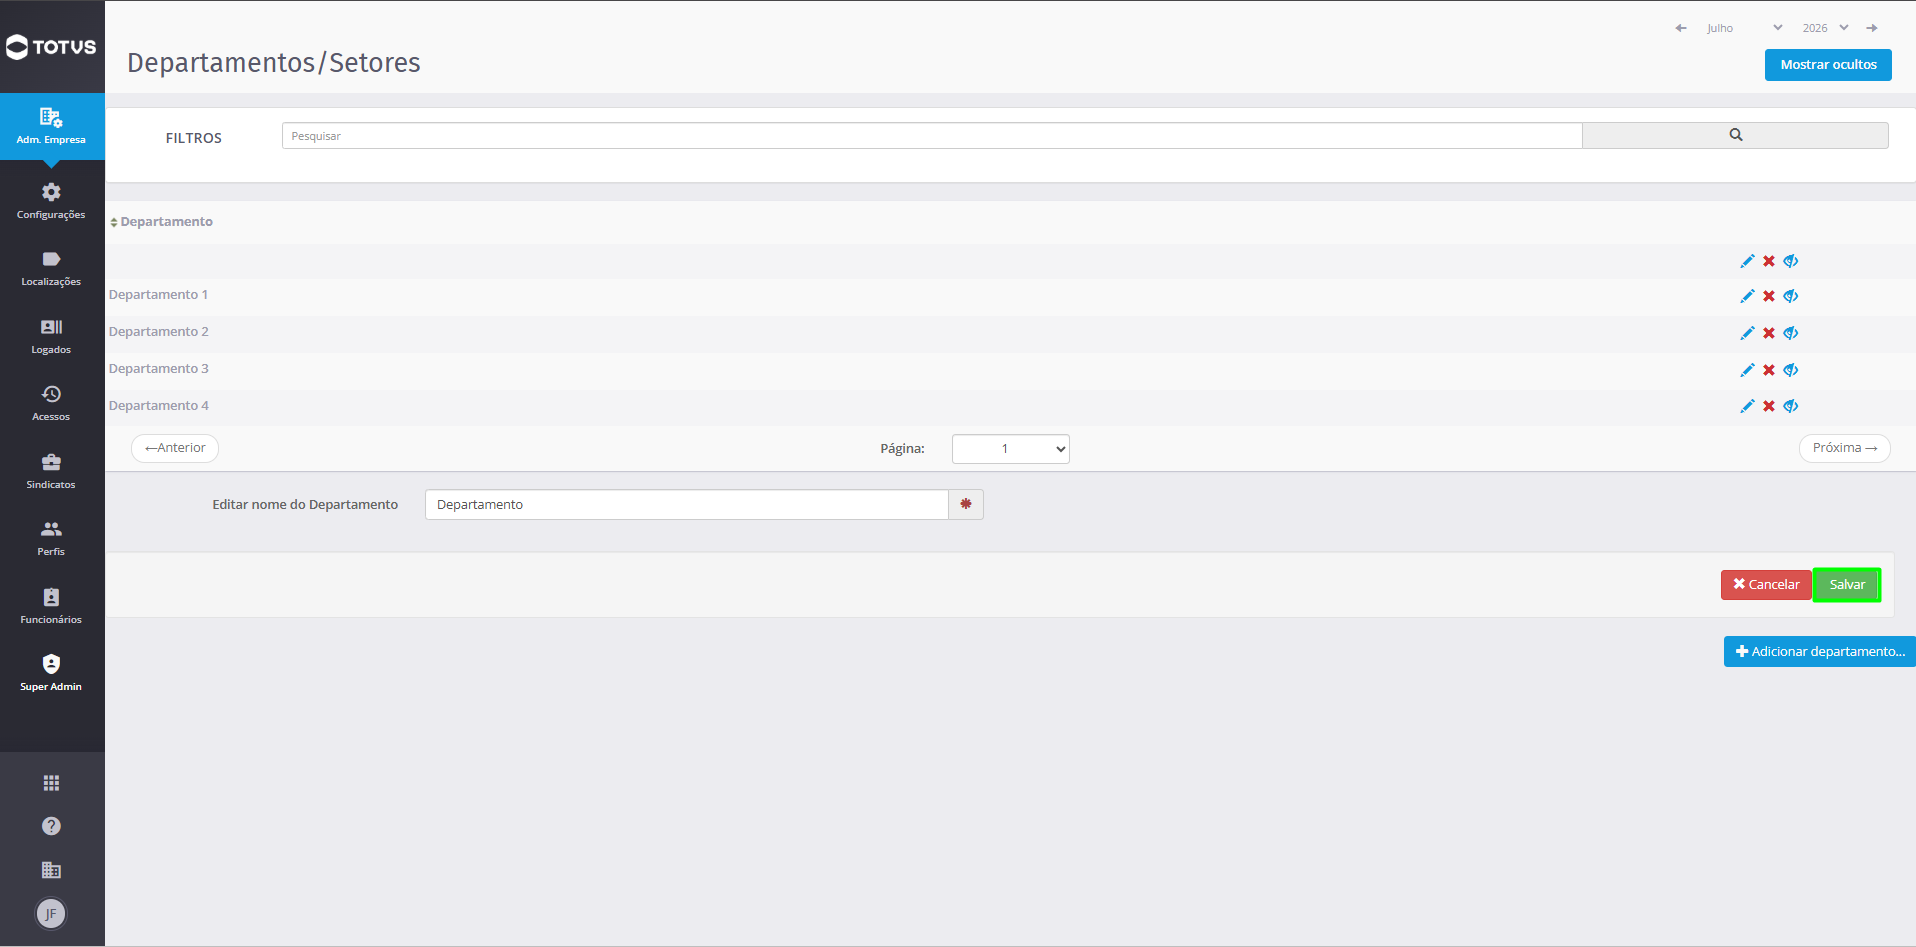1916x947 pixels.
Task: Delete Departamento 1 with red X
Action: [1769, 296]
